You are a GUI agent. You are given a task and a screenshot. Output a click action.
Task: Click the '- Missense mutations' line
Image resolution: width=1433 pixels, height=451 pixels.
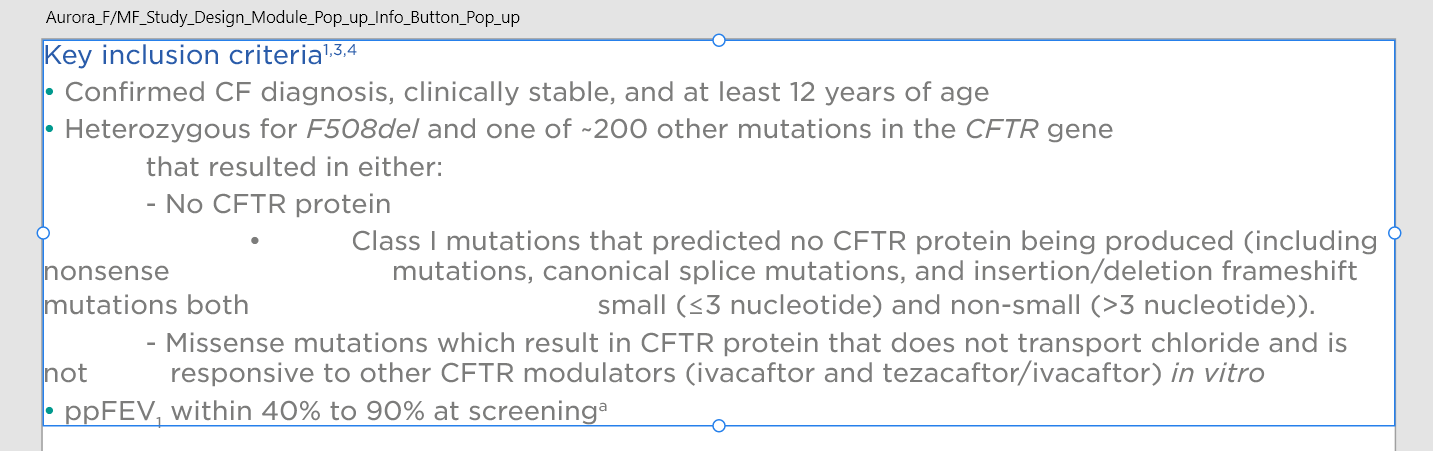point(746,343)
